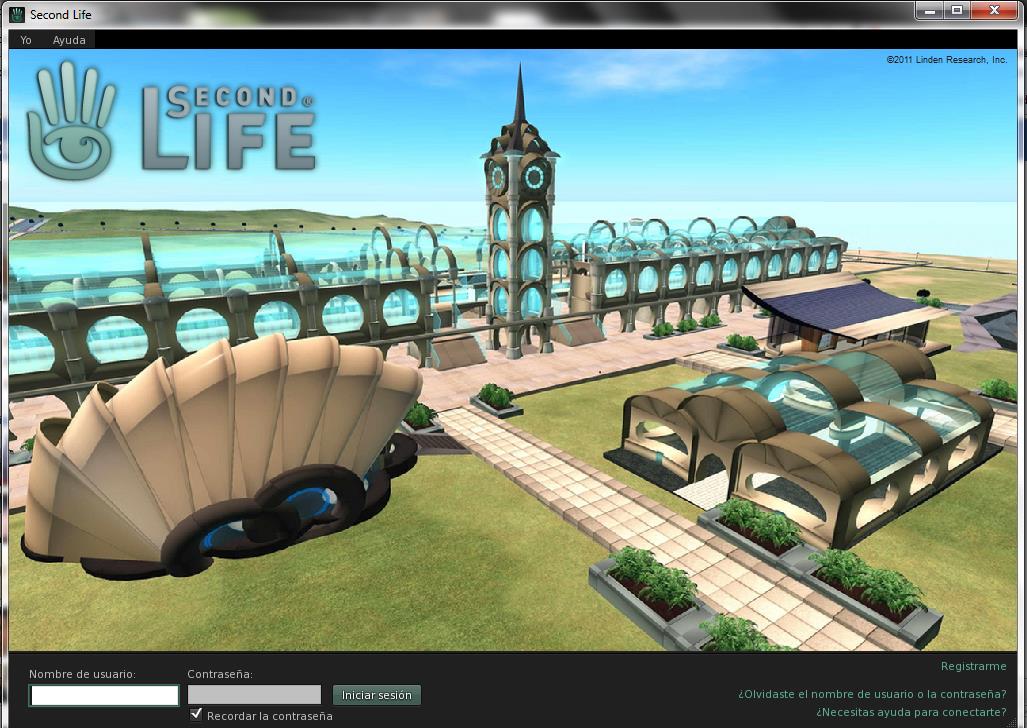Open the Yo menu
The width and height of the screenshot is (1027, 728).
coord(26,40)
